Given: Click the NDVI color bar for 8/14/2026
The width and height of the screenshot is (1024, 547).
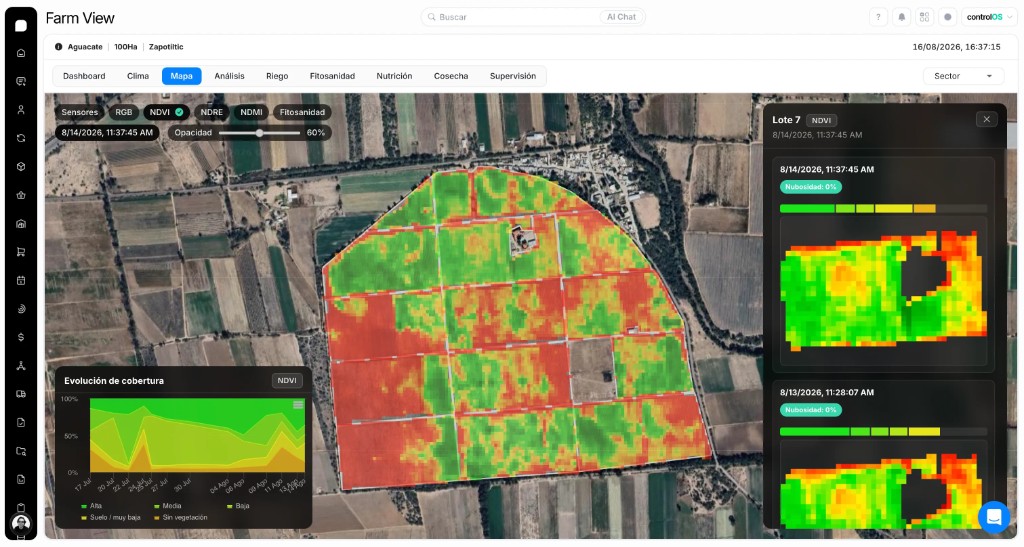Looking at the screenshot, I should 883,209.
